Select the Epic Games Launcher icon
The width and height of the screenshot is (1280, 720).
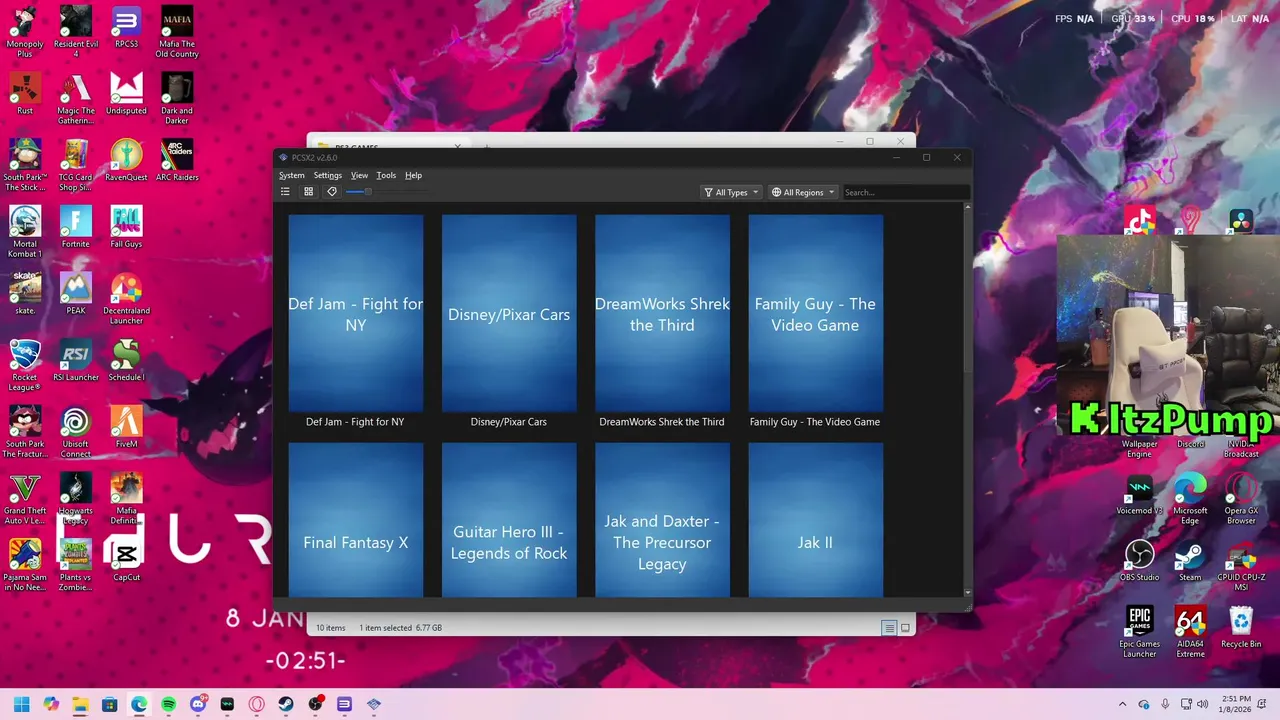[x=1140, y=632]
